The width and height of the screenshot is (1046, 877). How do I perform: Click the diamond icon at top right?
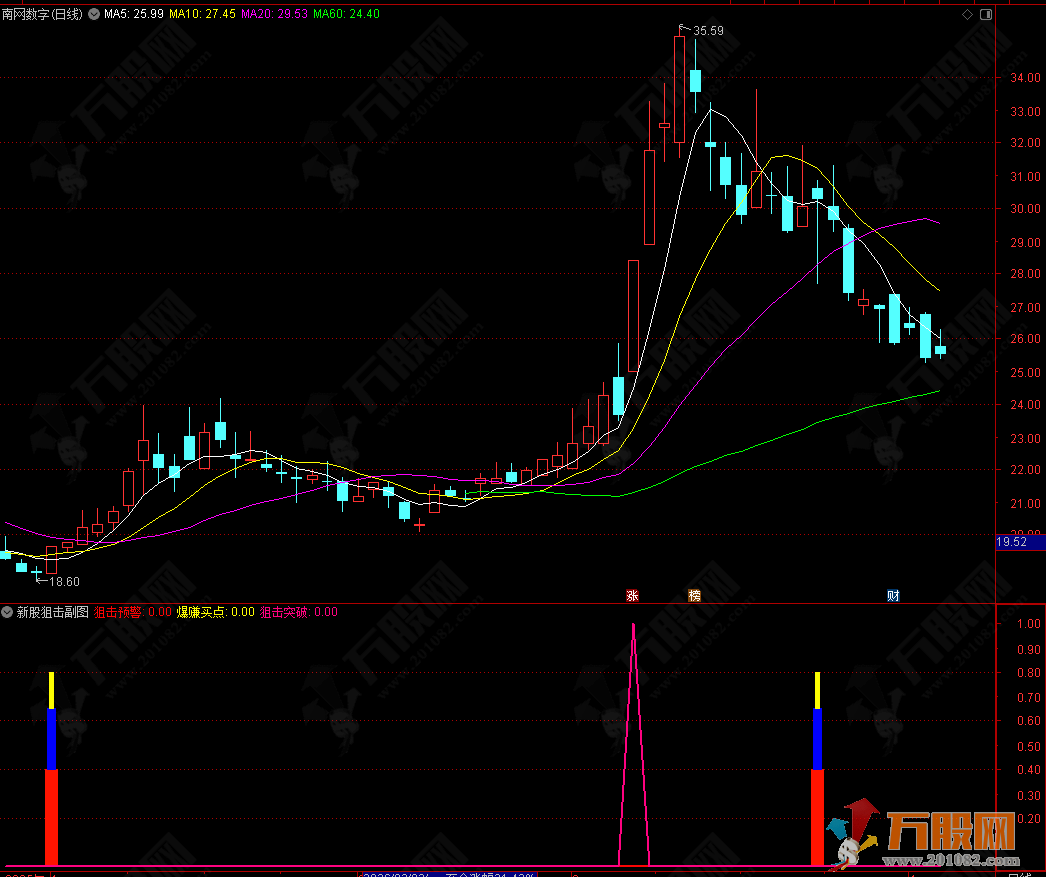point(967,15)
